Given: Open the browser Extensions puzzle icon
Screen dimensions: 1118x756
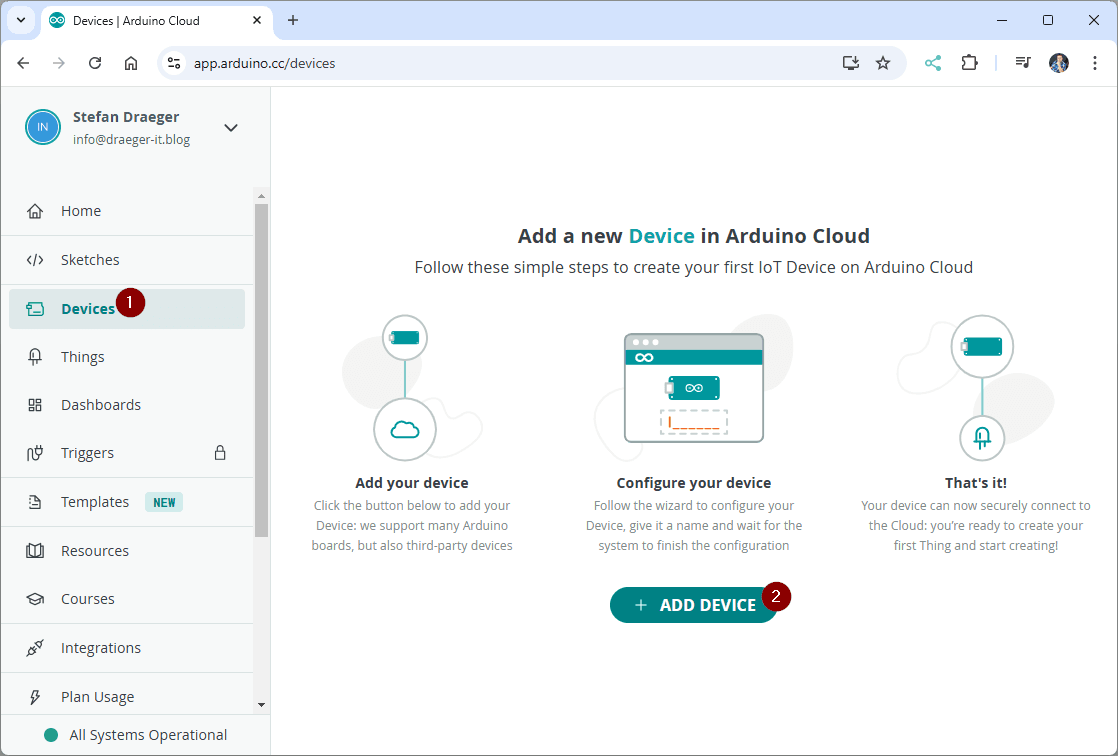Looking at the screenshot, I should (969, 63).
